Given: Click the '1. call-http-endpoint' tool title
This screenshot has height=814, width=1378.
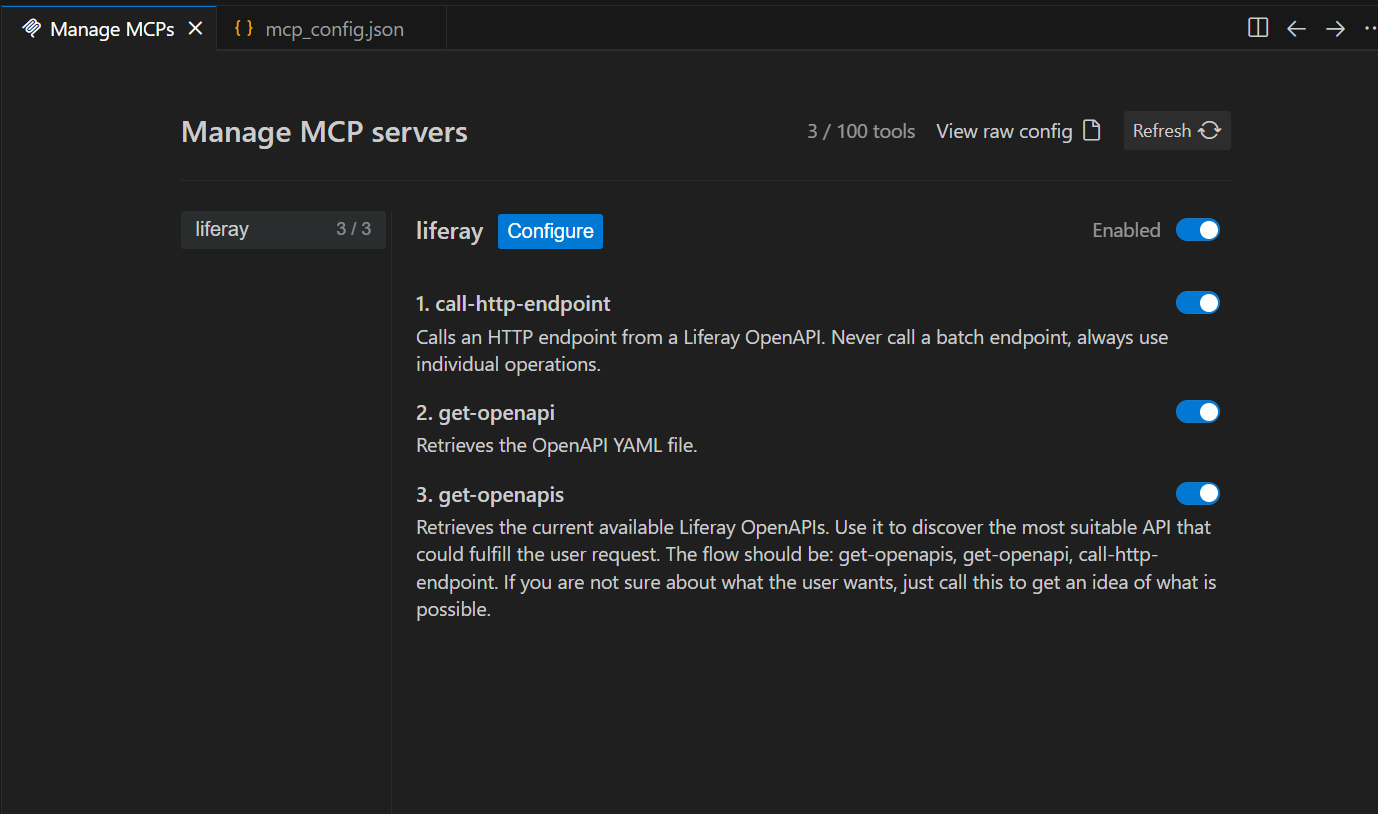Looking at the screenshot, I should 513,303.
